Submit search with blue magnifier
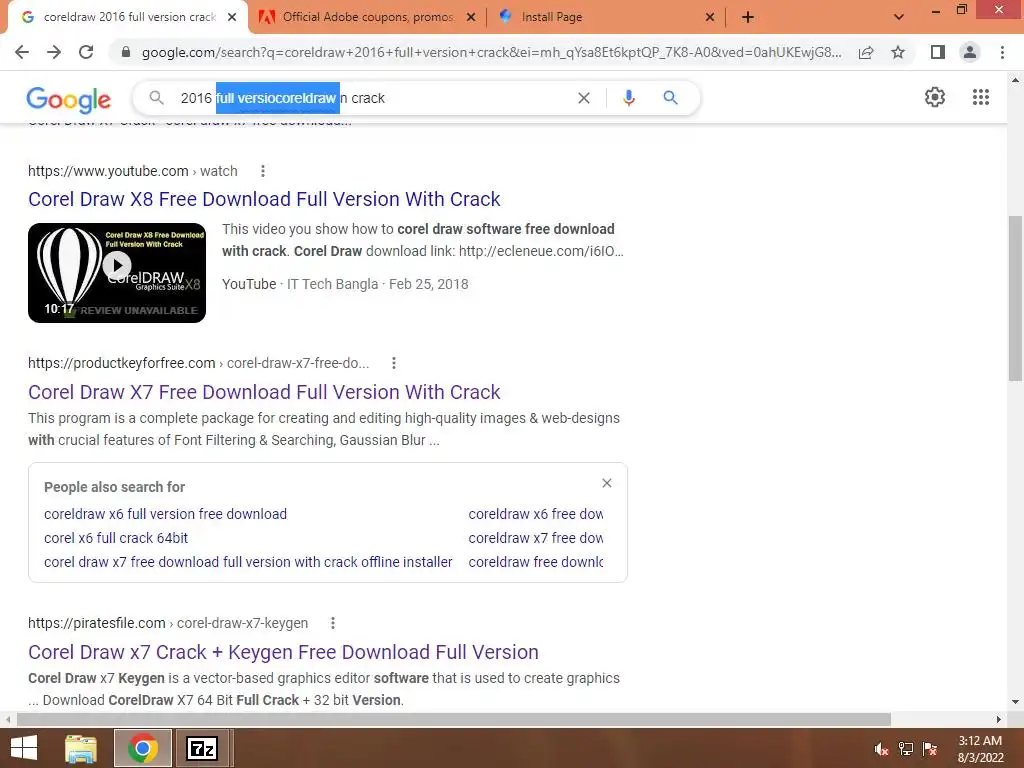The image size is (1024, 768). 670,98
